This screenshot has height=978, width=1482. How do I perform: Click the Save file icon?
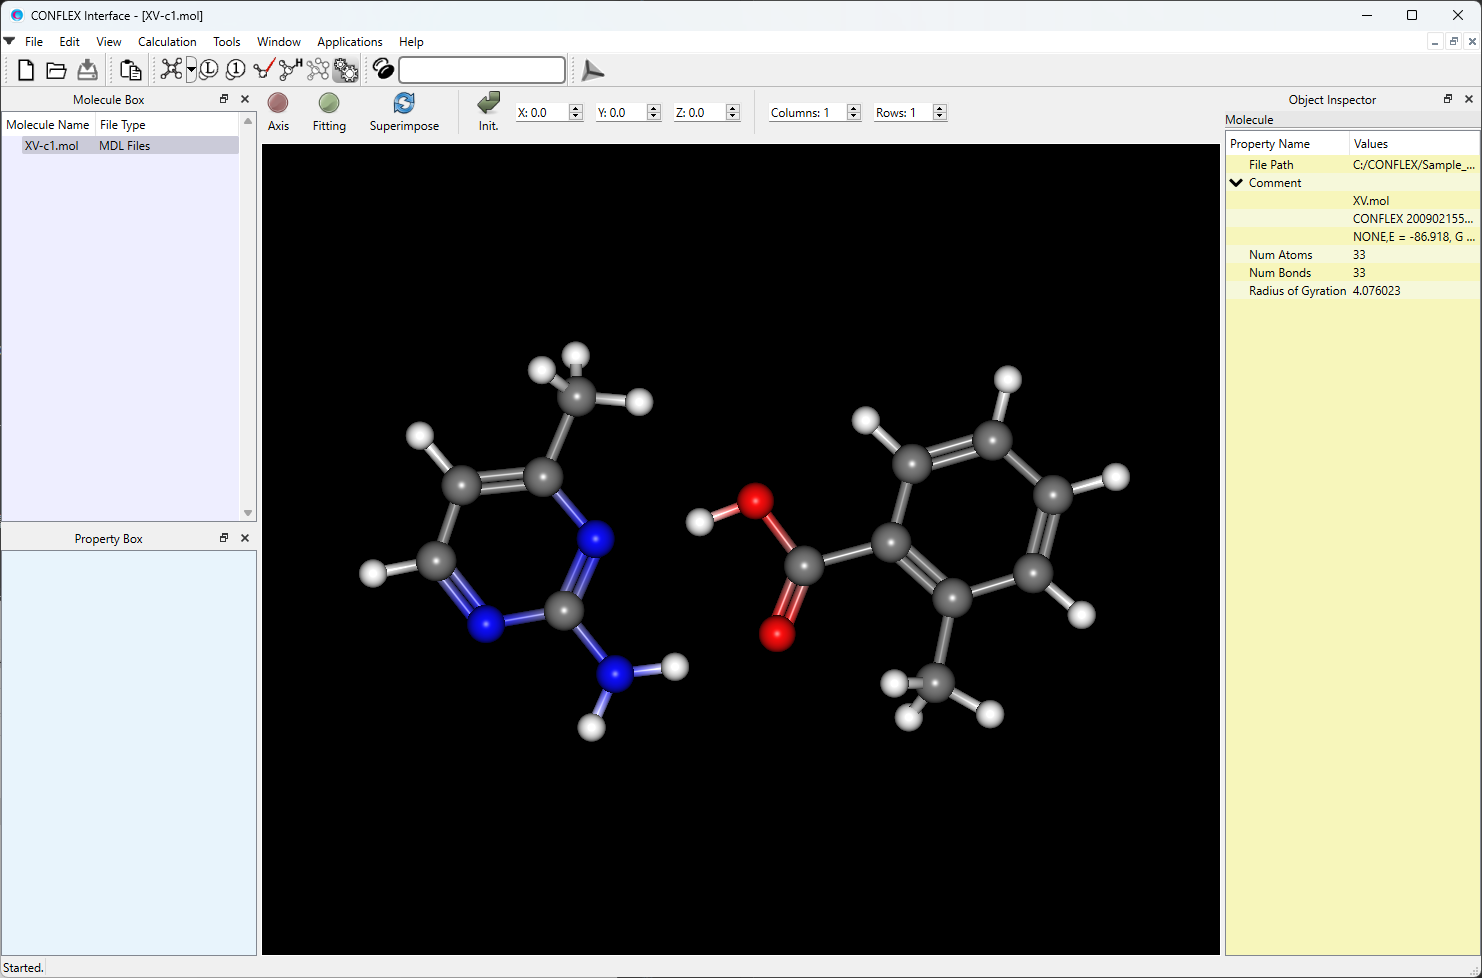click(88, 70)
